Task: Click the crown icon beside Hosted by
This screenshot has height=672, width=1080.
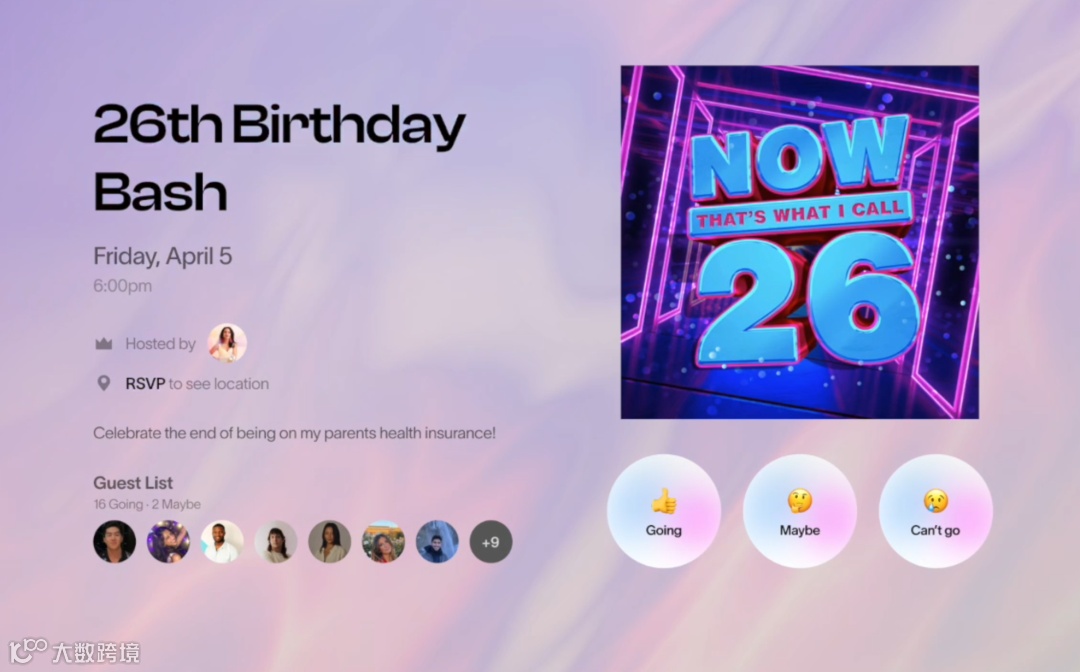Action: pos(103,344)
